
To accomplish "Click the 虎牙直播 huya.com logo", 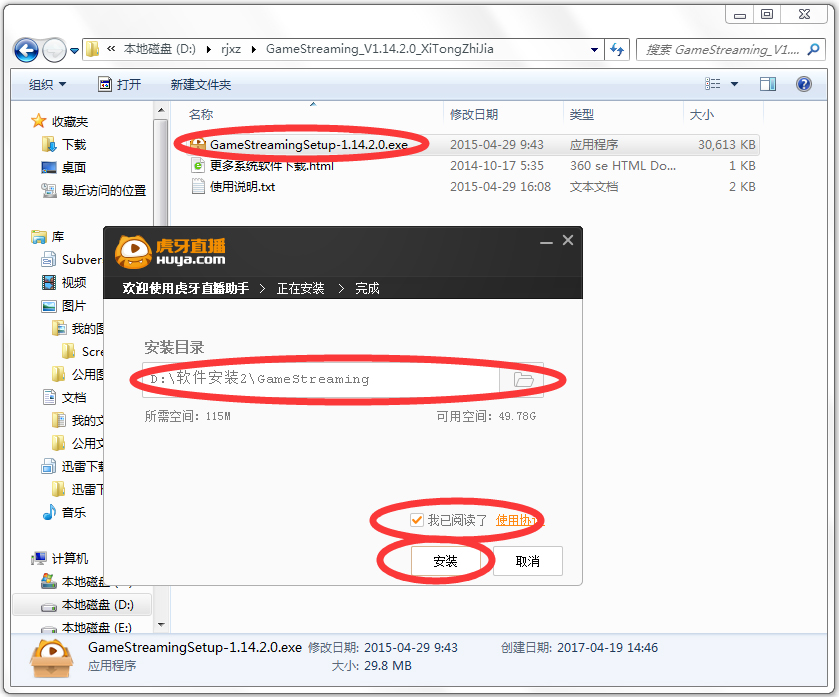I will coord(171,251).
